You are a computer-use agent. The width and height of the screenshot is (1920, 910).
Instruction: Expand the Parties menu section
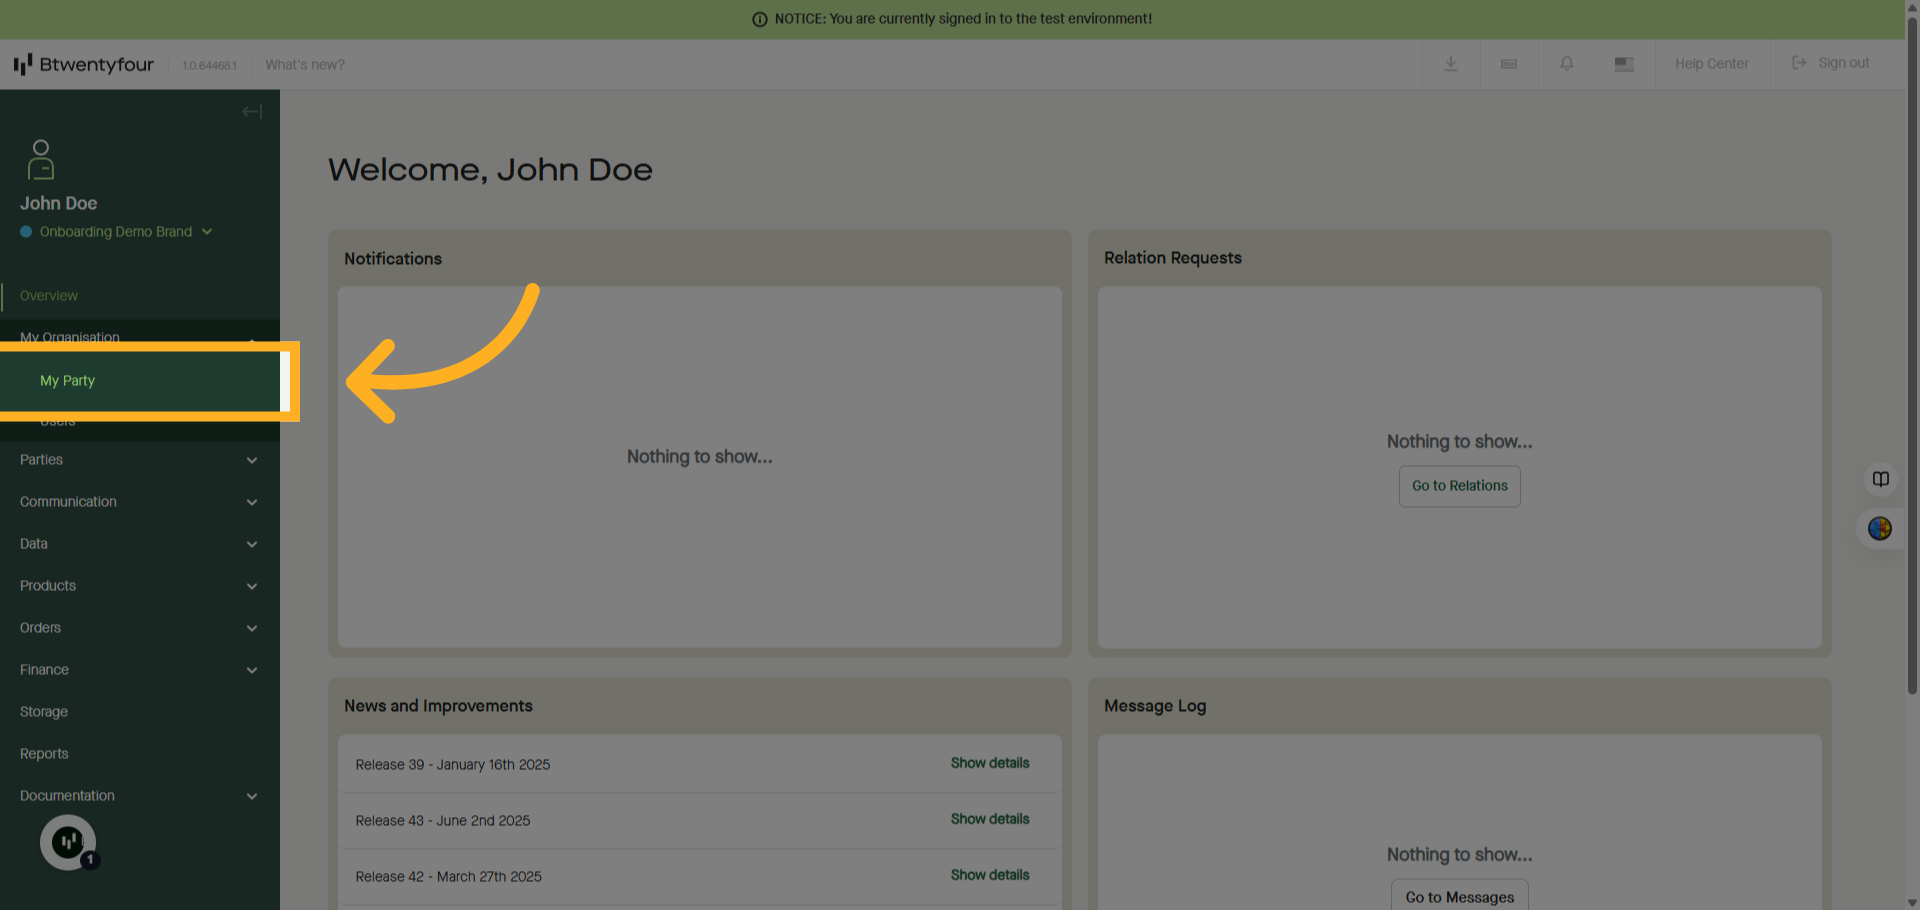pos(139,460)
